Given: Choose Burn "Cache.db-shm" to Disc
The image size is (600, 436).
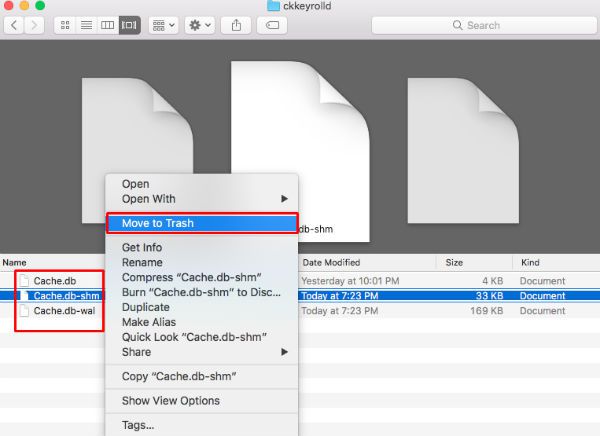Looking at the screenshot, I should [x=201, y=292].
